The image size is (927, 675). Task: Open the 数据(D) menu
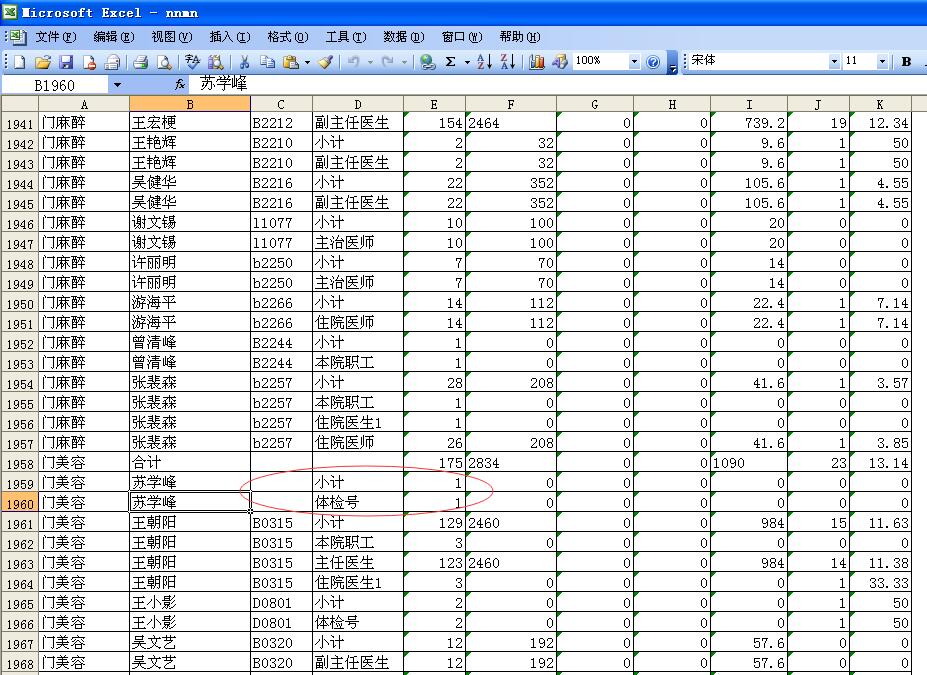[403, 37]
